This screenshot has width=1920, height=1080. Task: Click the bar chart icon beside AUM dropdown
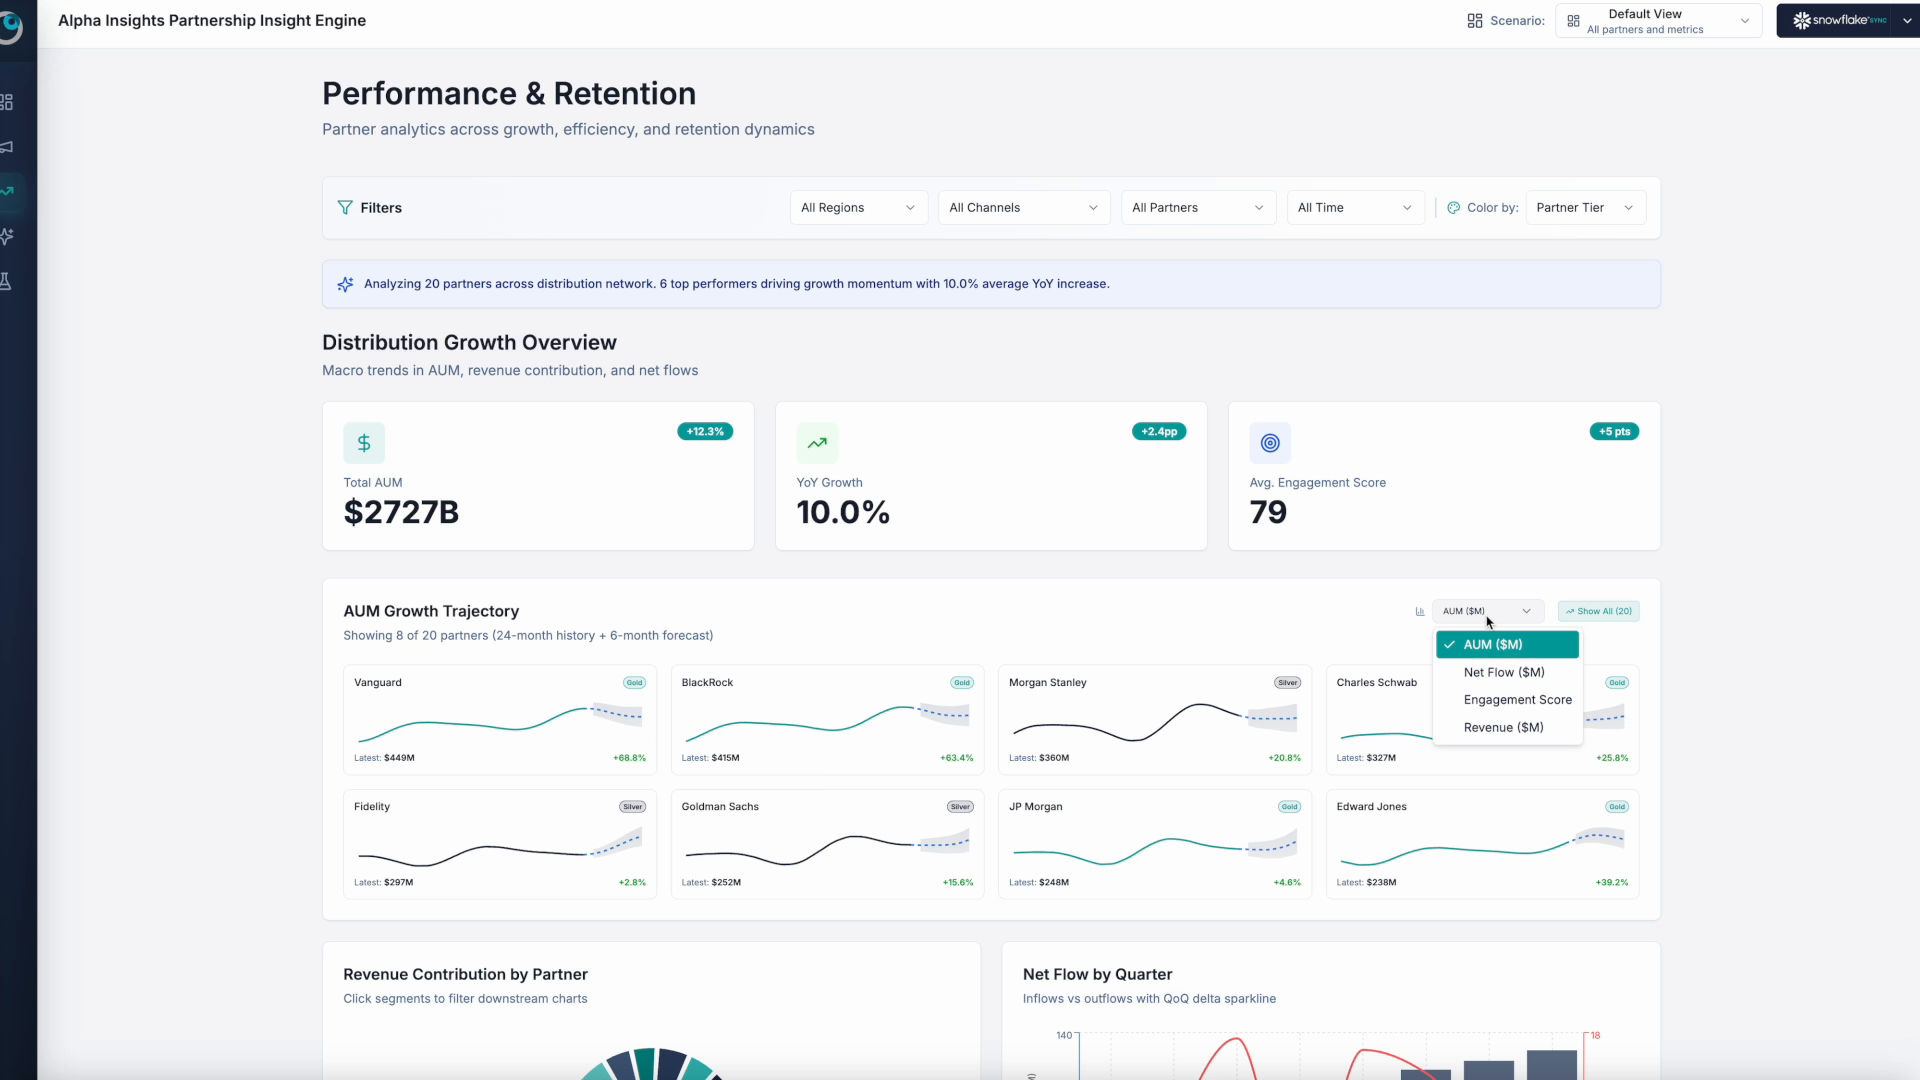pos(1419,611)
